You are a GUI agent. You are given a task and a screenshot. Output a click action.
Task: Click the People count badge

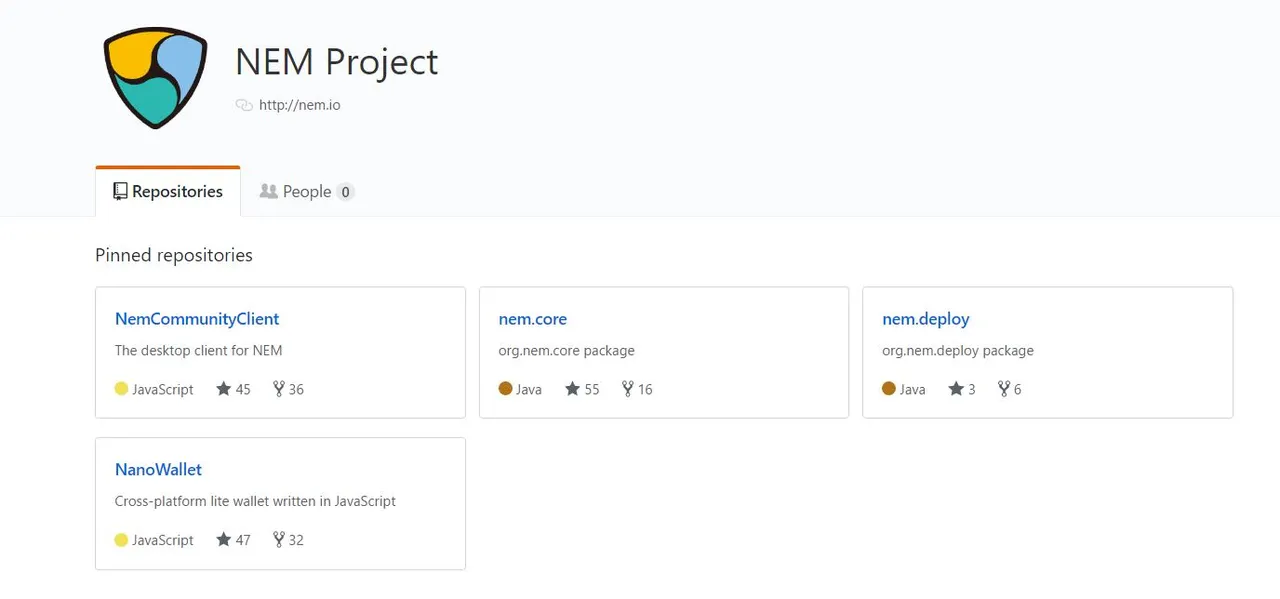click(345, 192)
